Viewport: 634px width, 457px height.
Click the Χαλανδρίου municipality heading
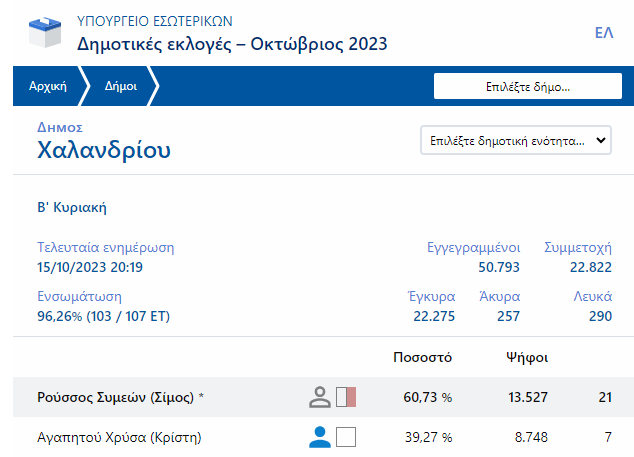point(104,151)
